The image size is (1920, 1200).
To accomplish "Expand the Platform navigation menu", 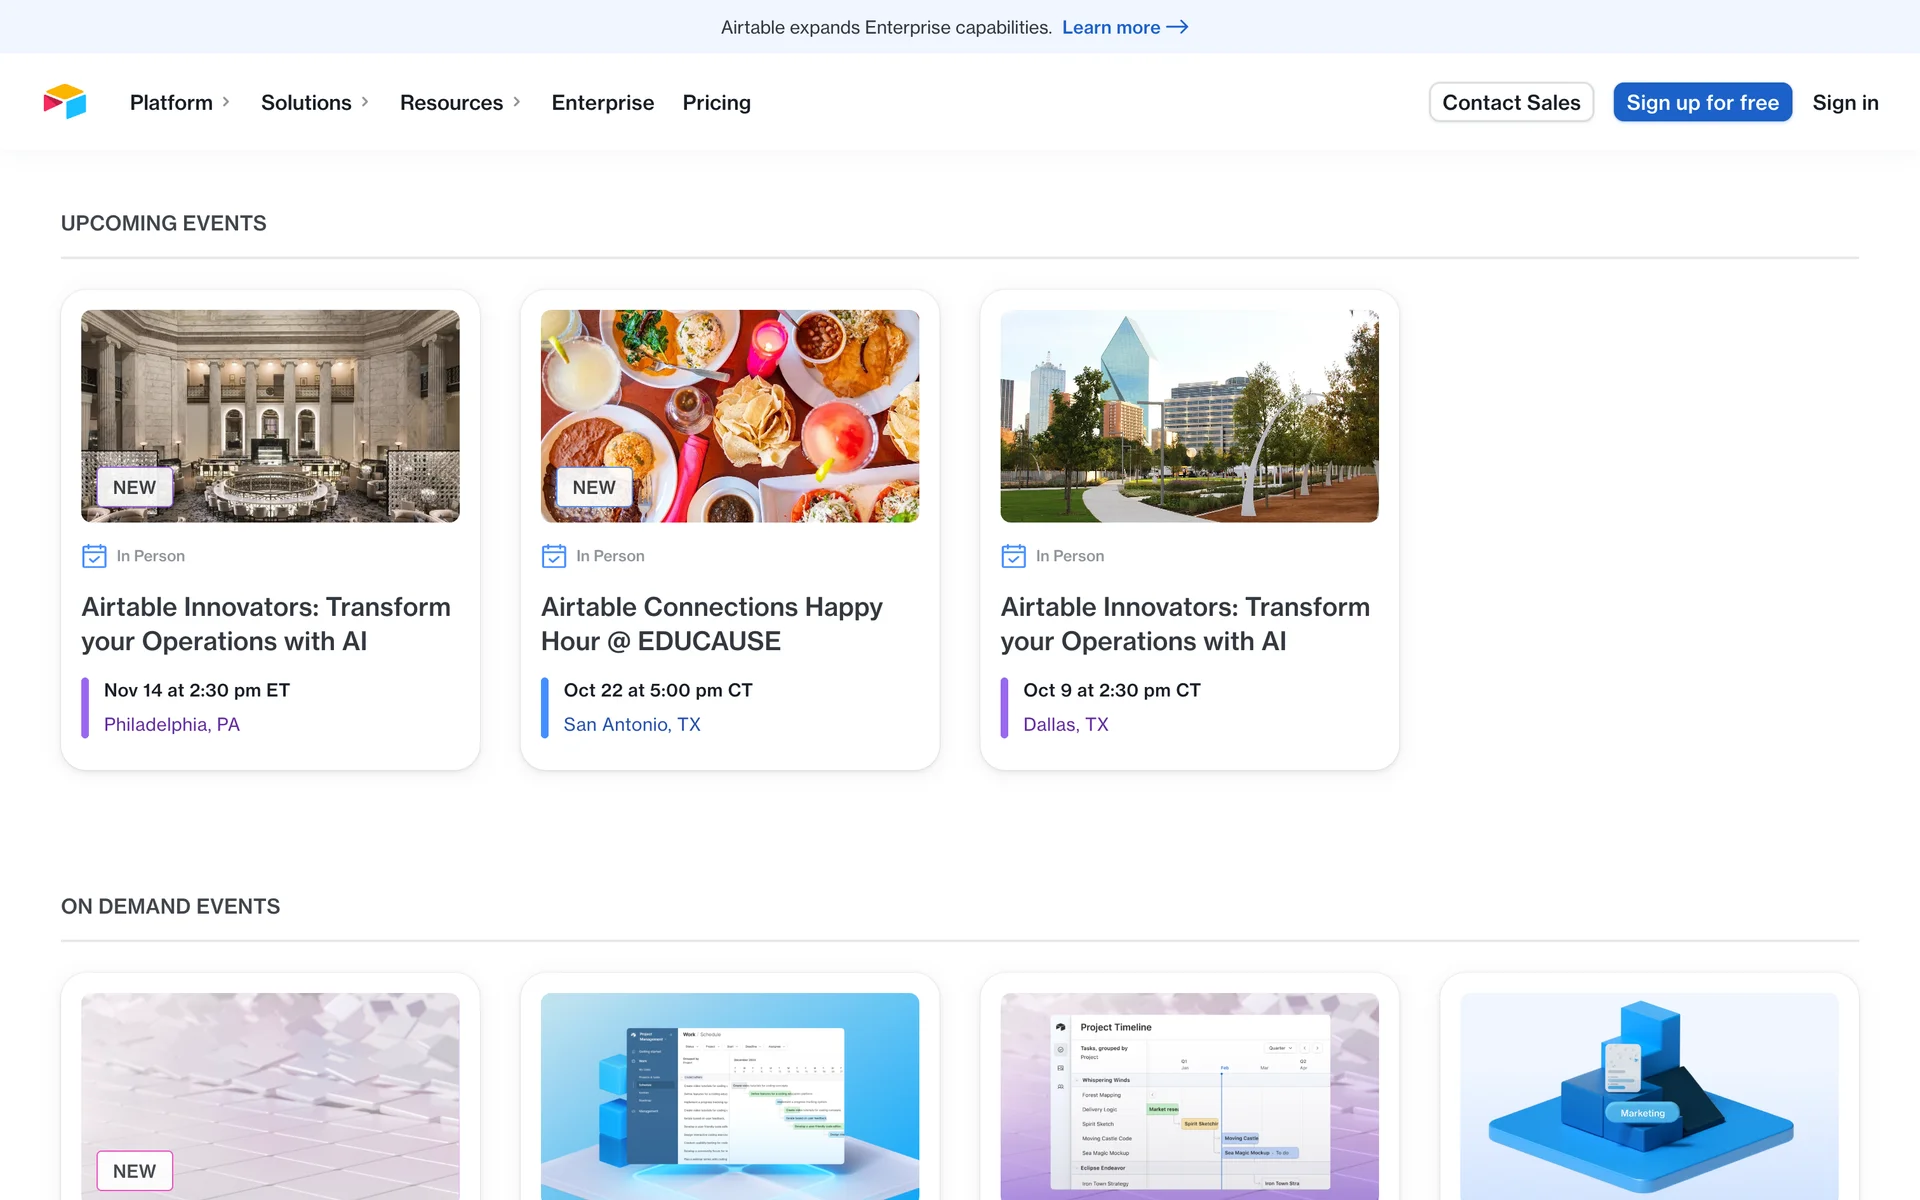I will pos(180,102).
